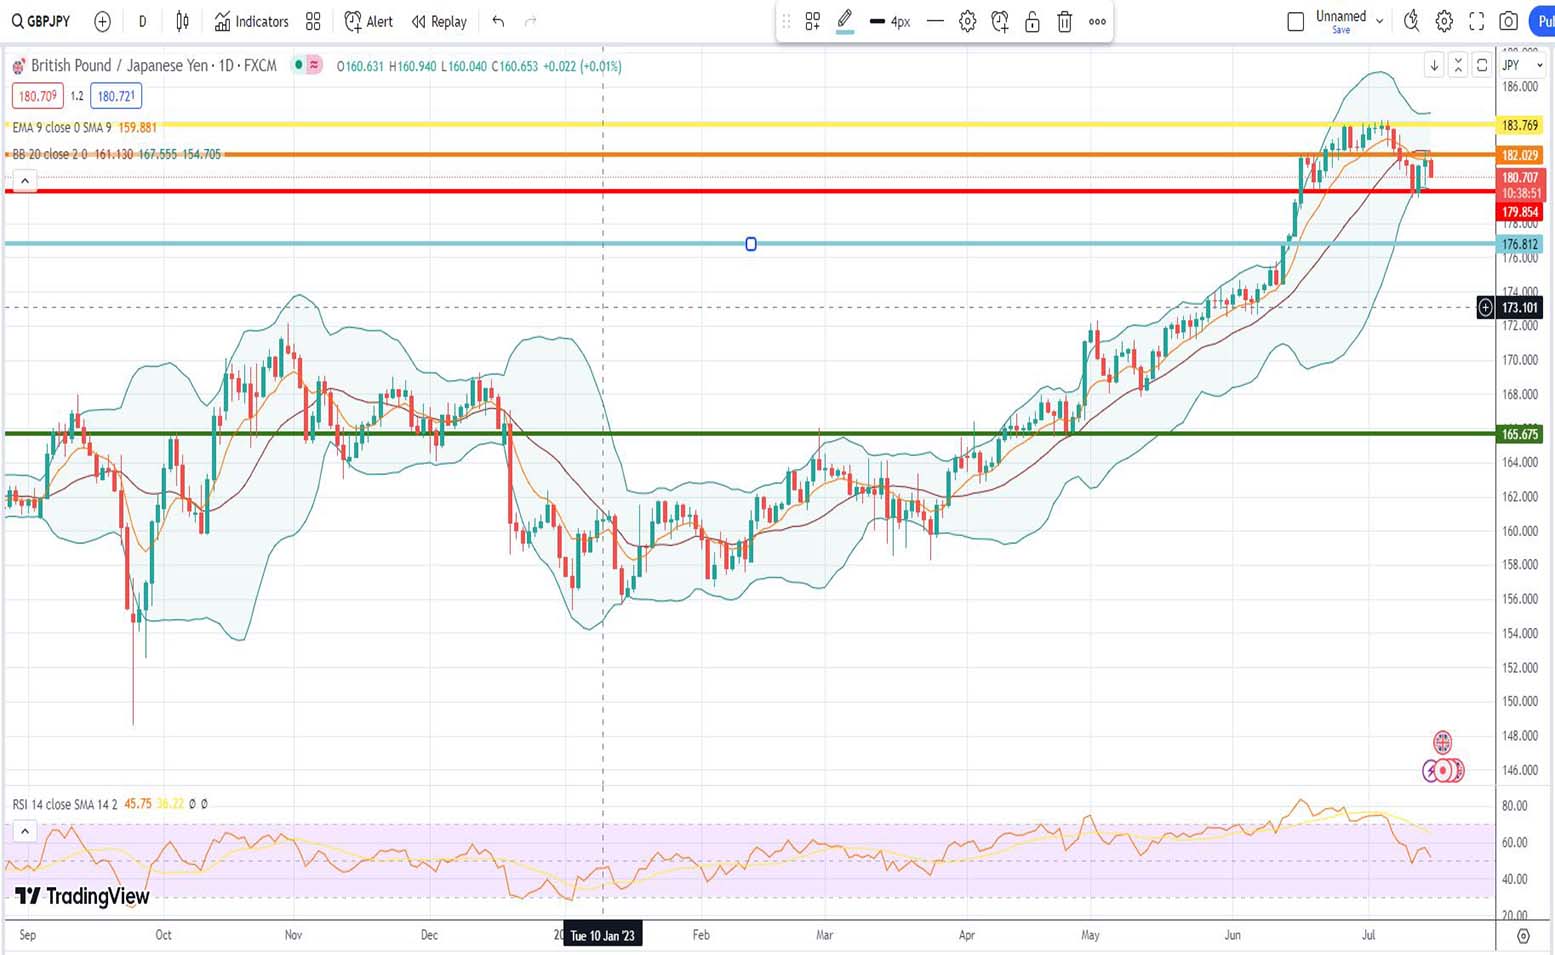Expand the Unnamed layout dropdown arrow
Image resolution: width=1555 pixels, height=955 pixels.
1380,21
